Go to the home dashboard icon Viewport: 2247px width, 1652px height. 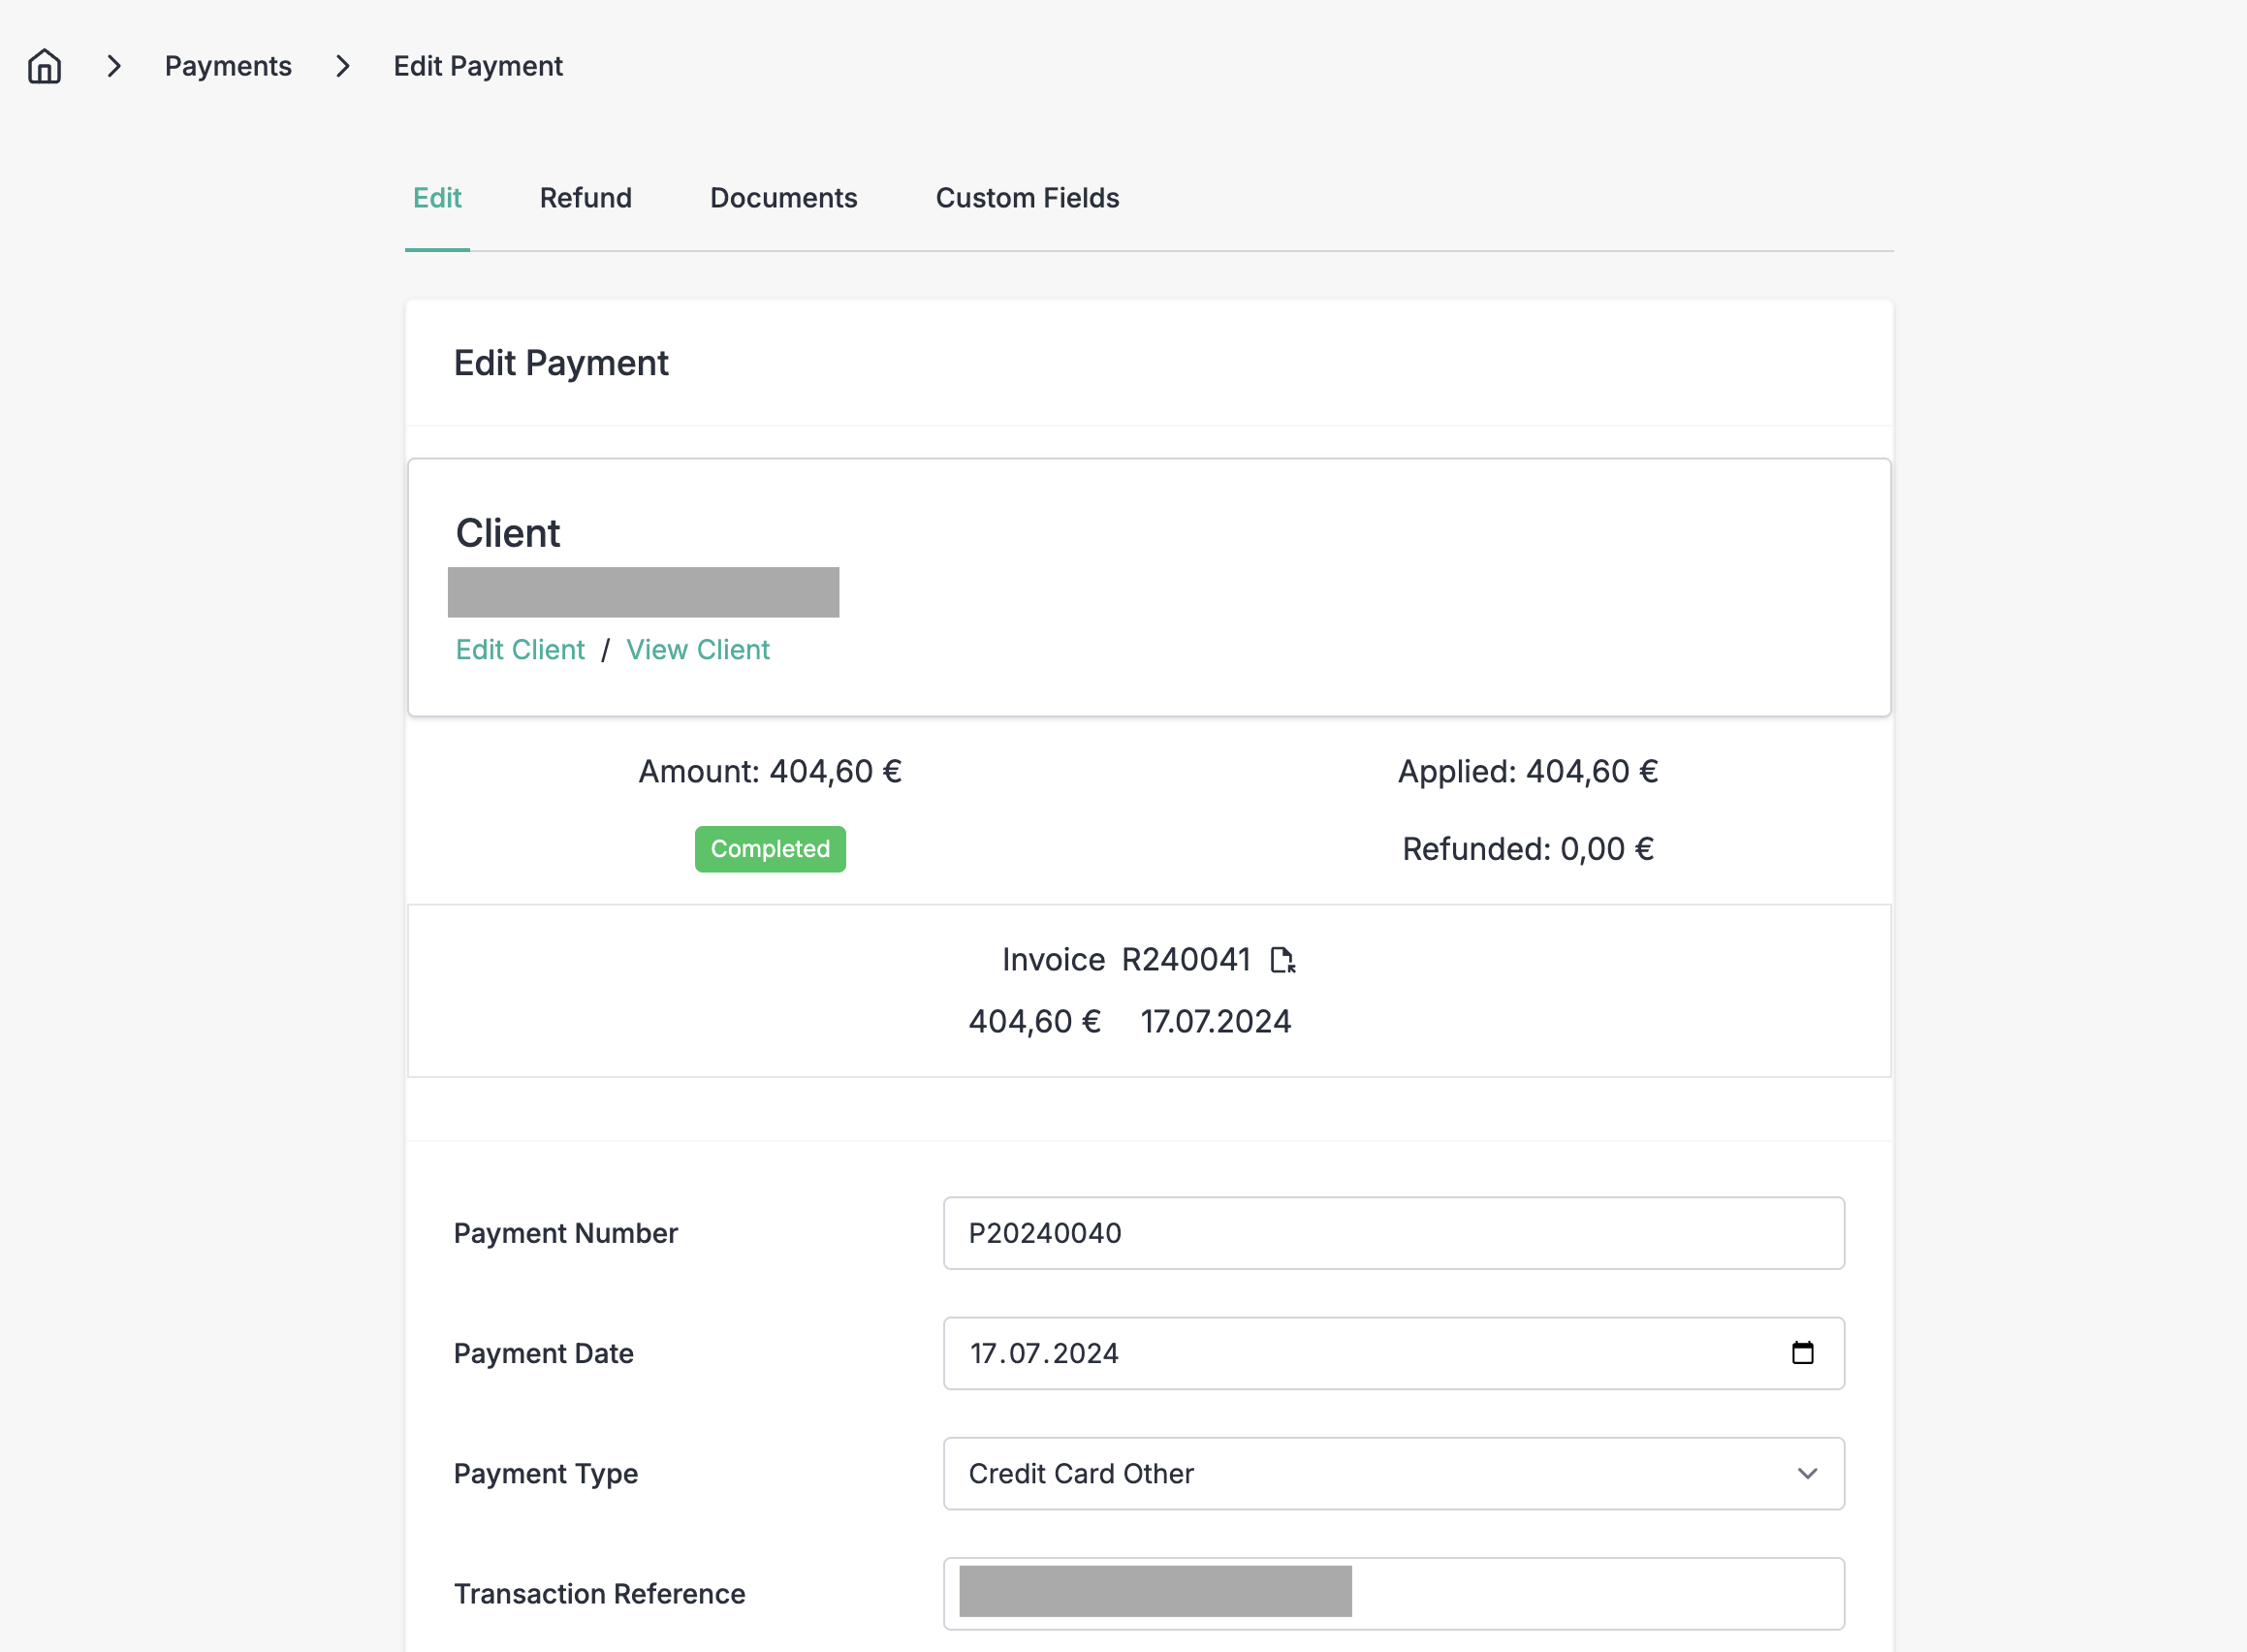coord(44,66)
